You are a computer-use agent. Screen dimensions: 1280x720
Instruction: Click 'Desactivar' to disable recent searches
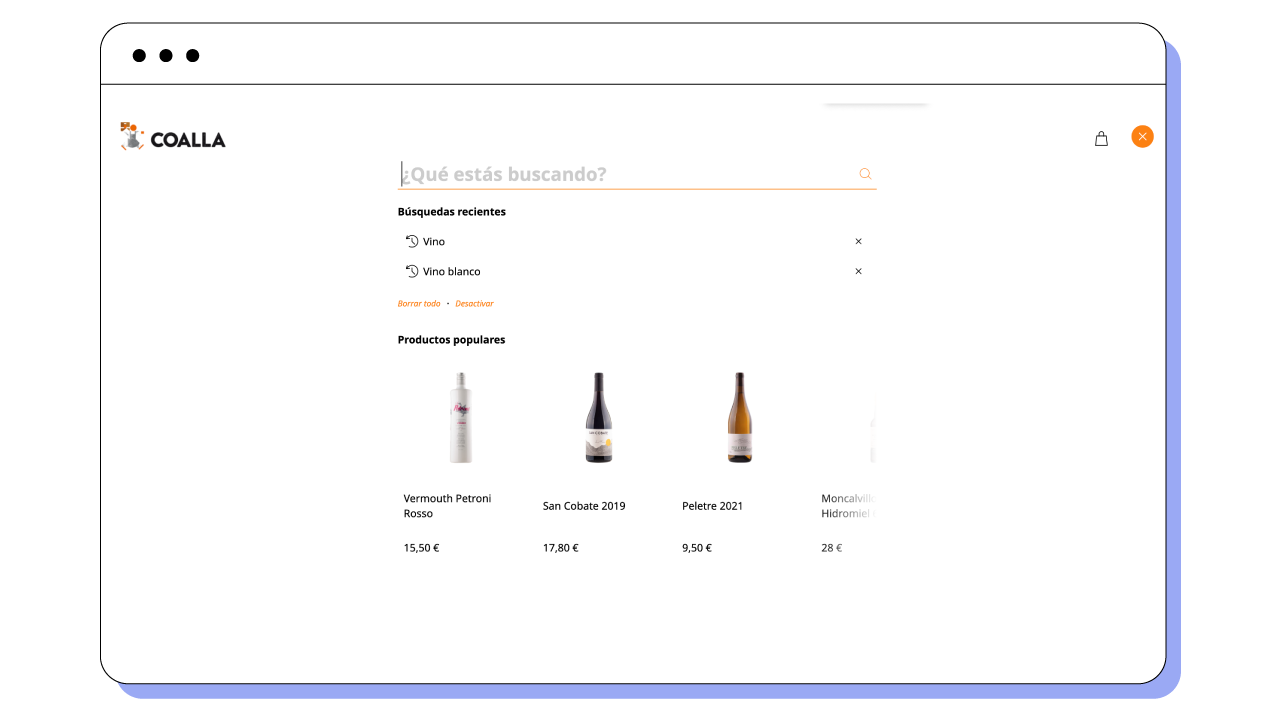click(474, 304)
